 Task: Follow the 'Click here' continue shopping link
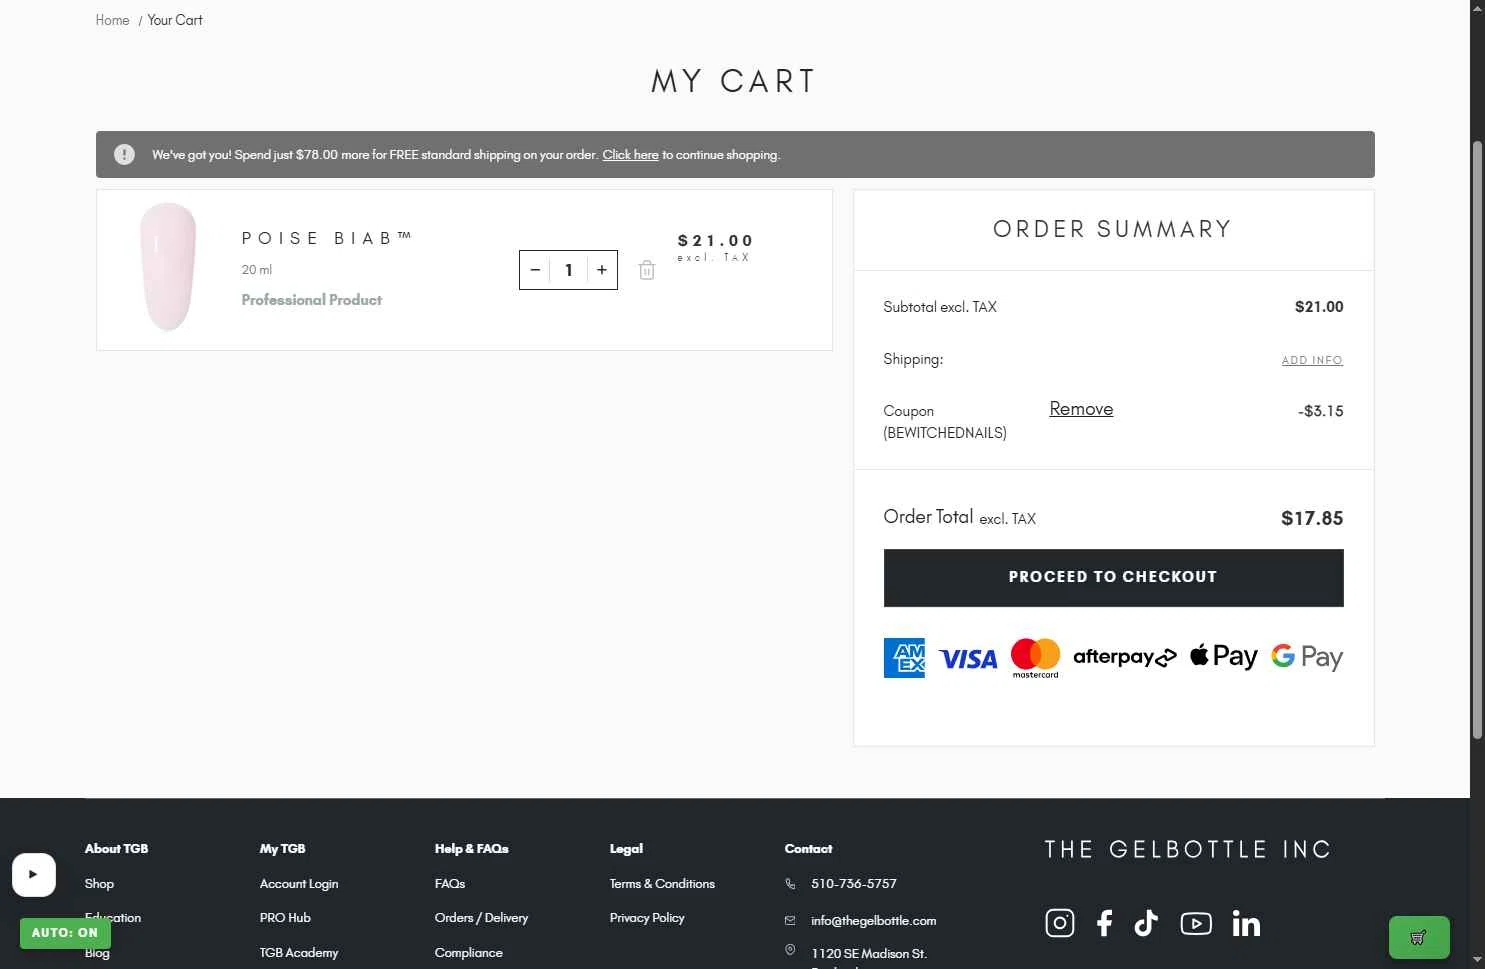(630, 155)
